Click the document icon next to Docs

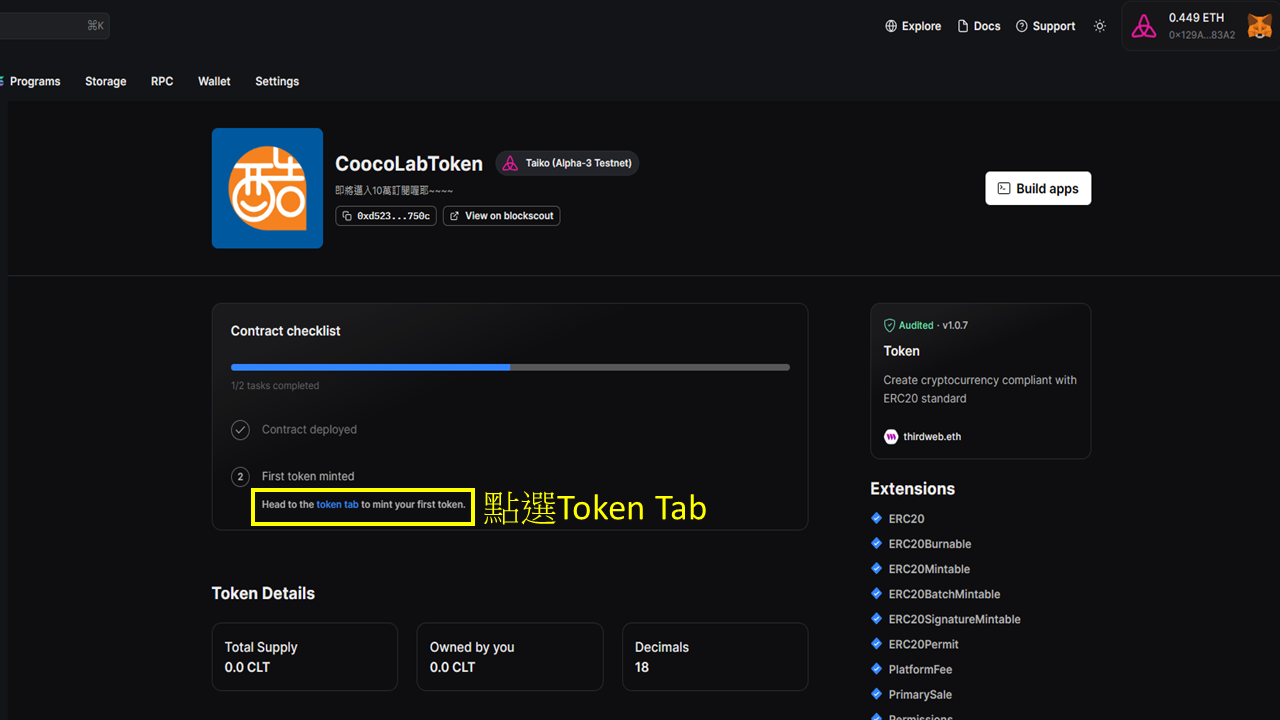point(963,26)
